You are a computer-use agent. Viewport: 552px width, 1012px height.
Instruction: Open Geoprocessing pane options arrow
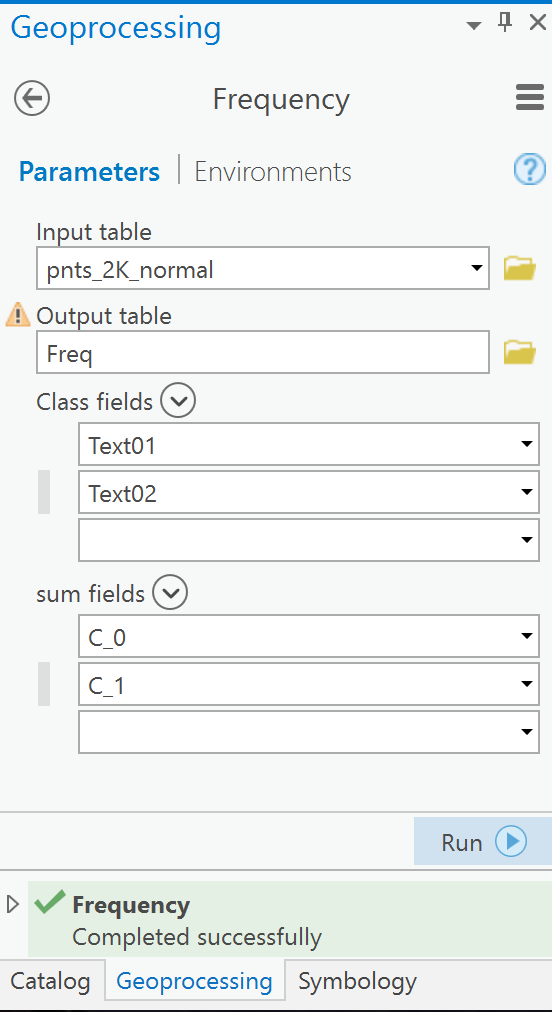(474, 26)
